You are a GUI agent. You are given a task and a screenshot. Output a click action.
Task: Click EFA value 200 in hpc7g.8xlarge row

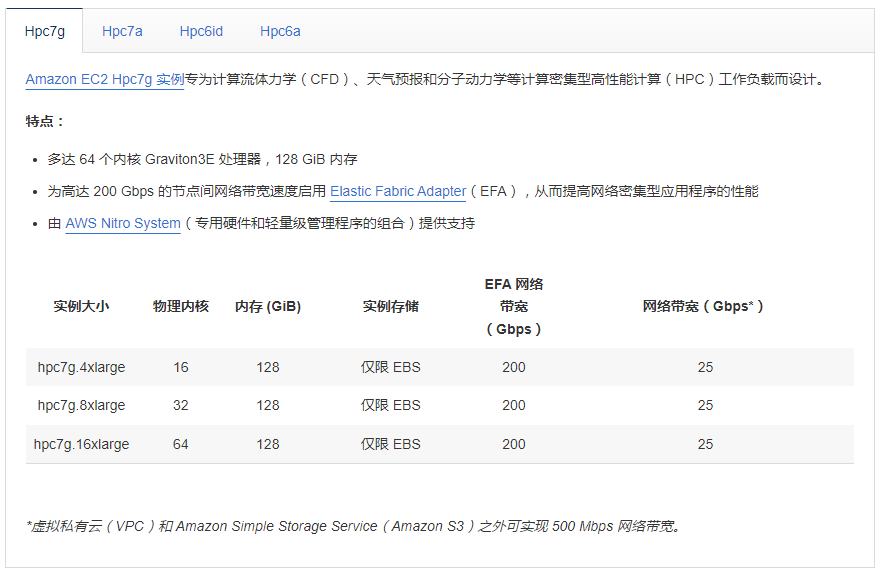click(514, 405)
